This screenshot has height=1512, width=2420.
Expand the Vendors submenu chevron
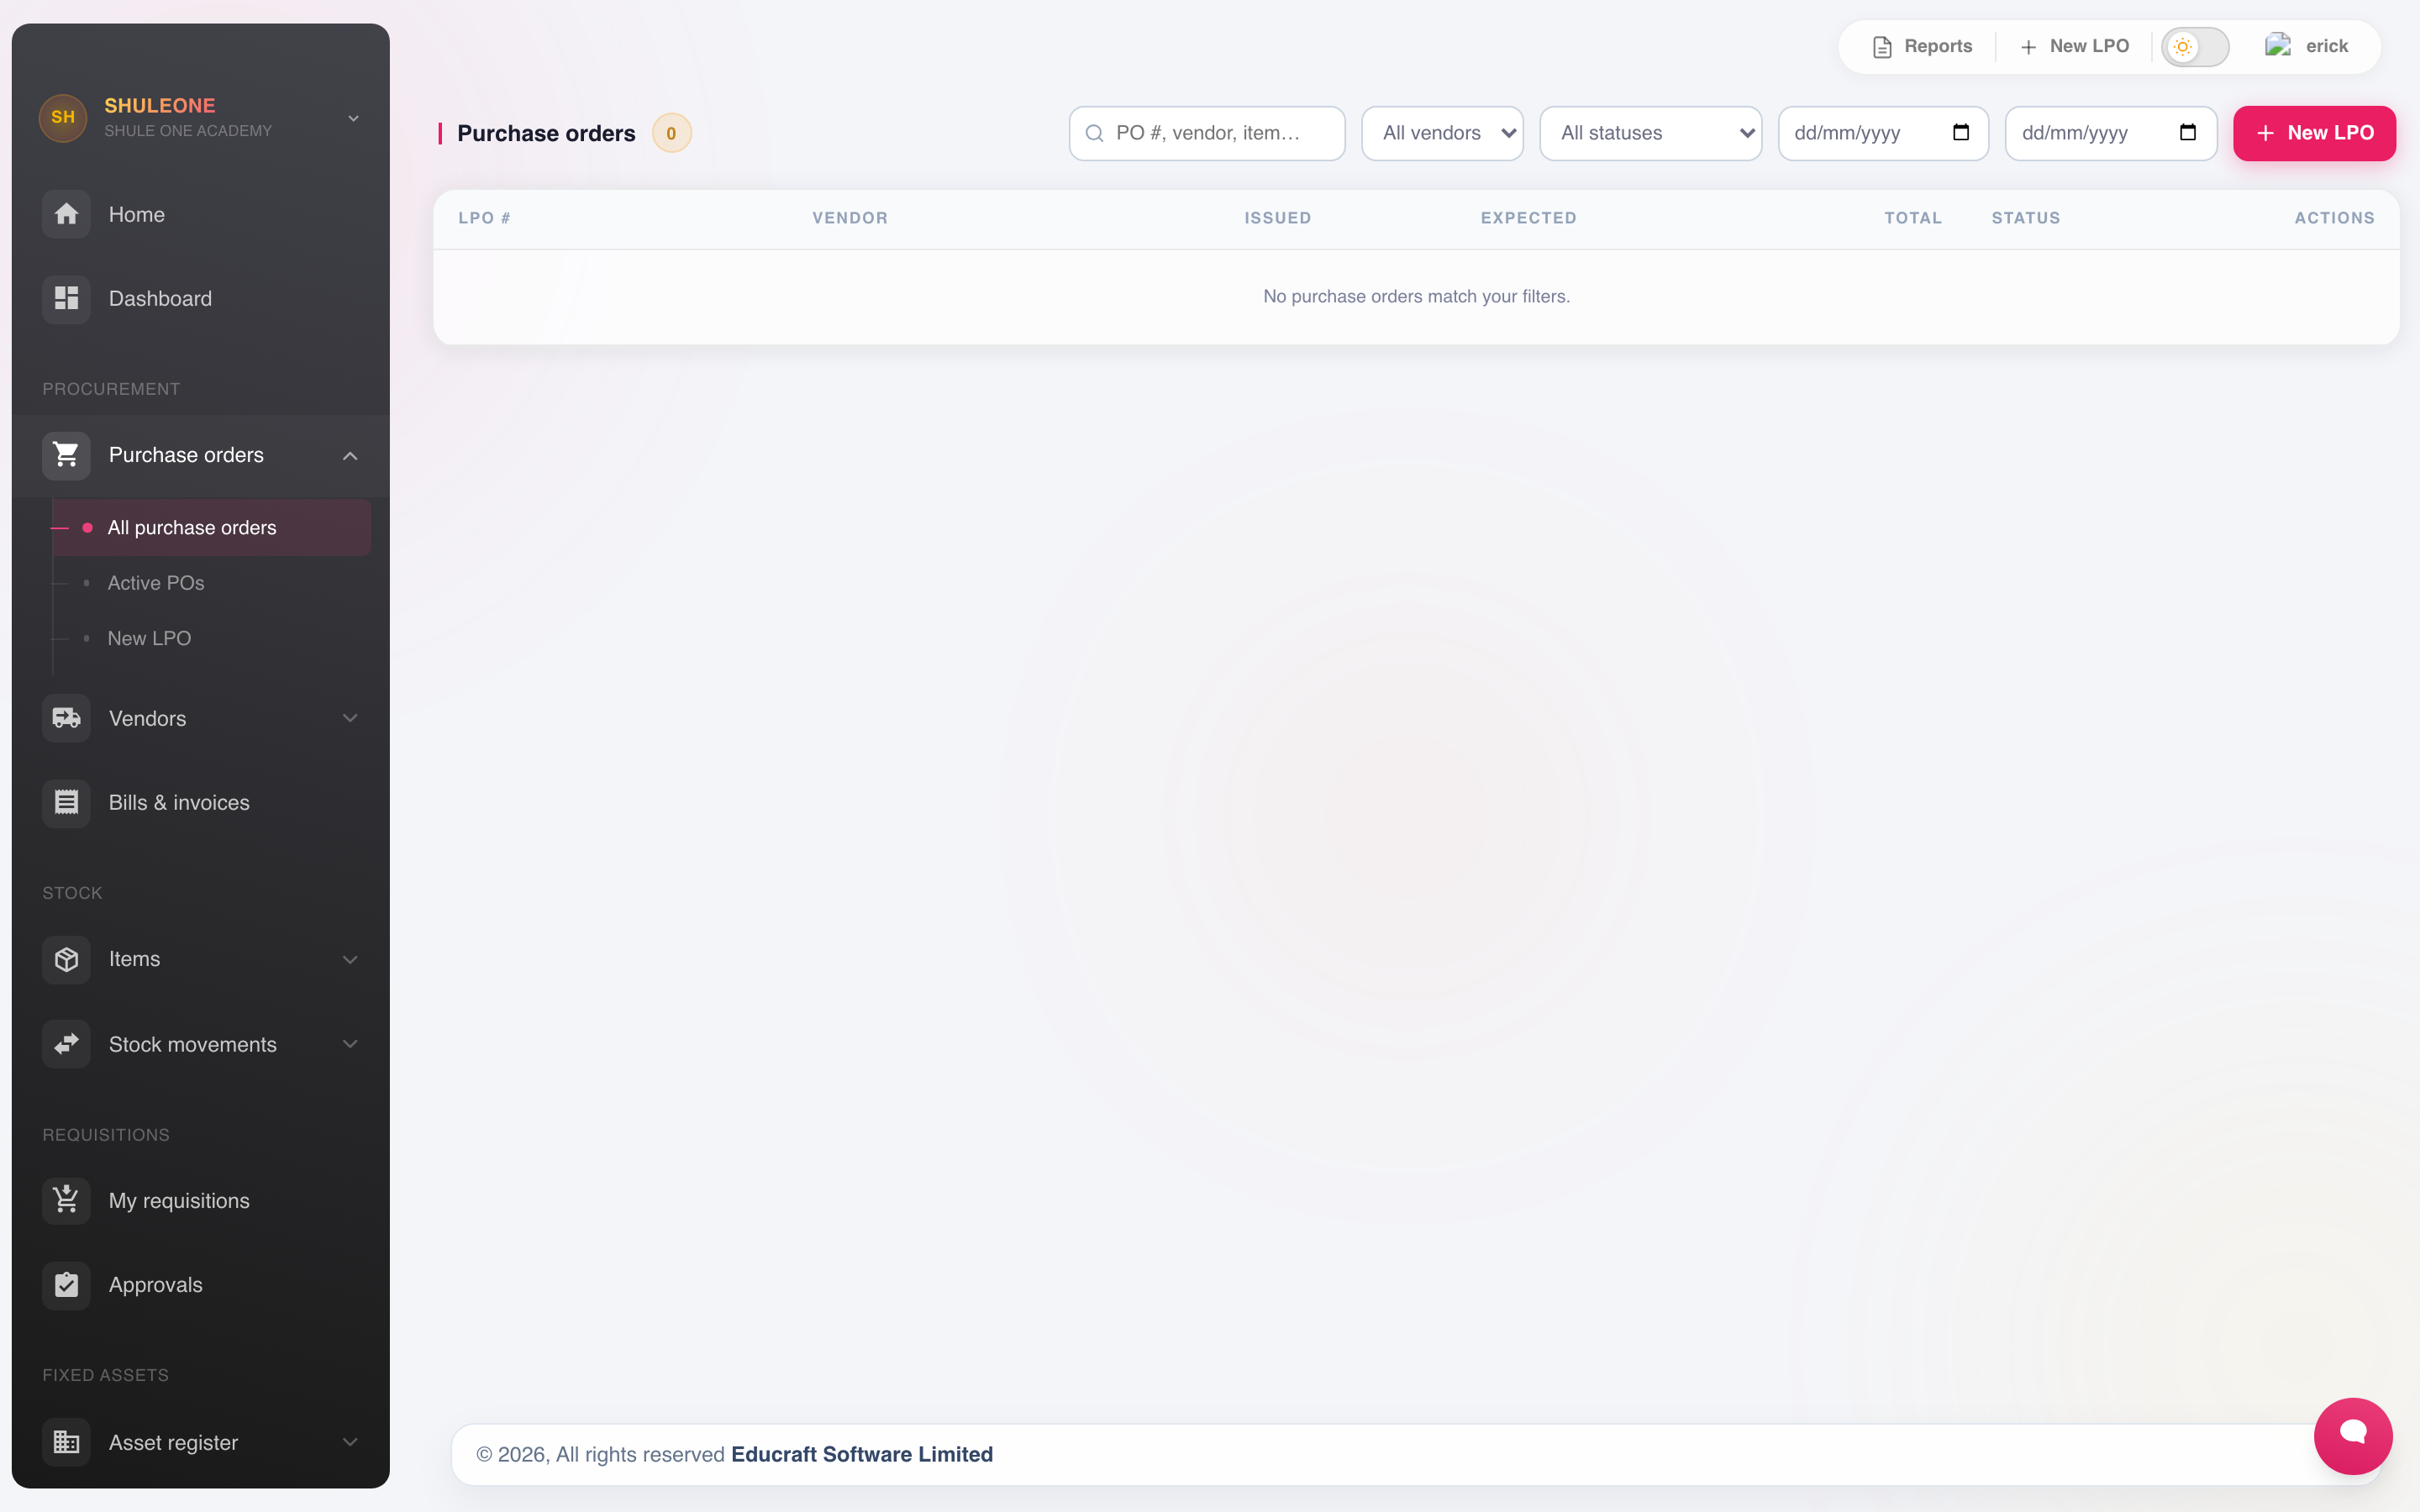coord(350,718)
